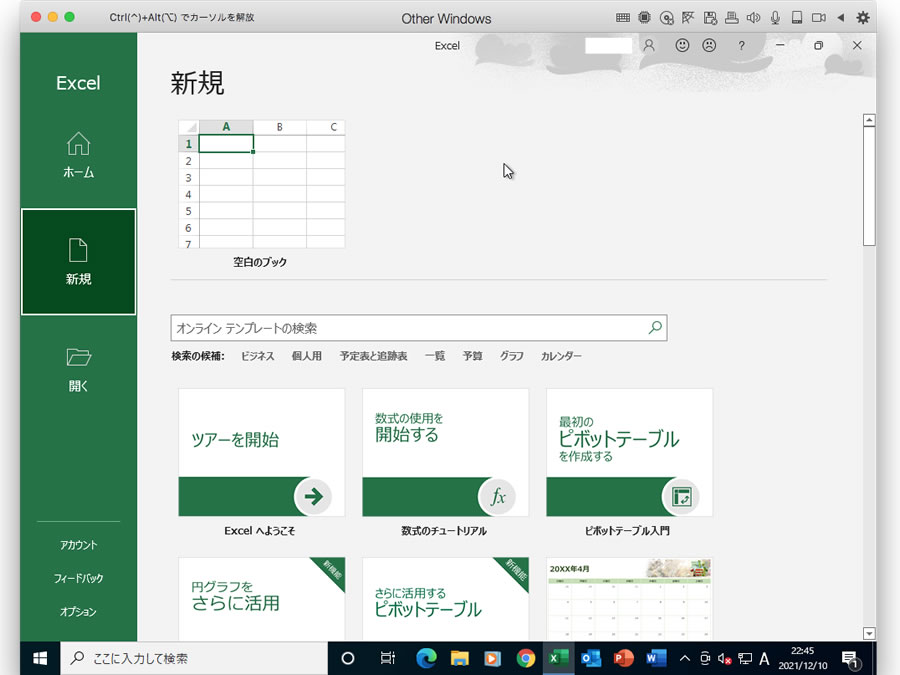Search suggested category 予算
Image resolution: width=900 pixels, height=675 pixels.
pyautogui.click(x=472, y=356)
